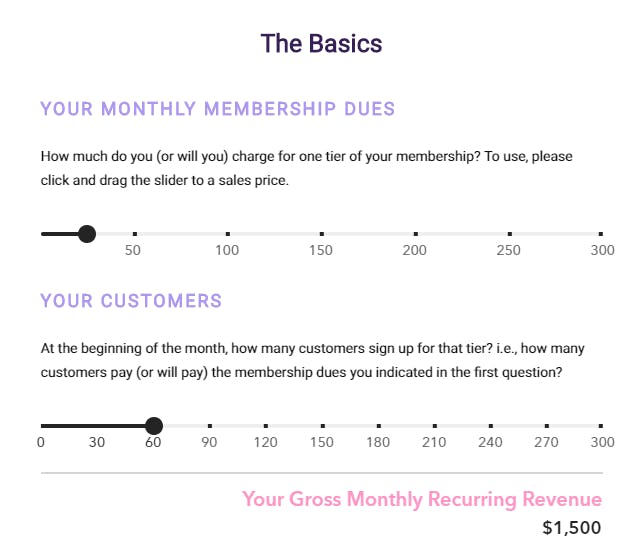The image size is (644, 552).
Task: Set customers slider to 300 tick
Action: 601,426
